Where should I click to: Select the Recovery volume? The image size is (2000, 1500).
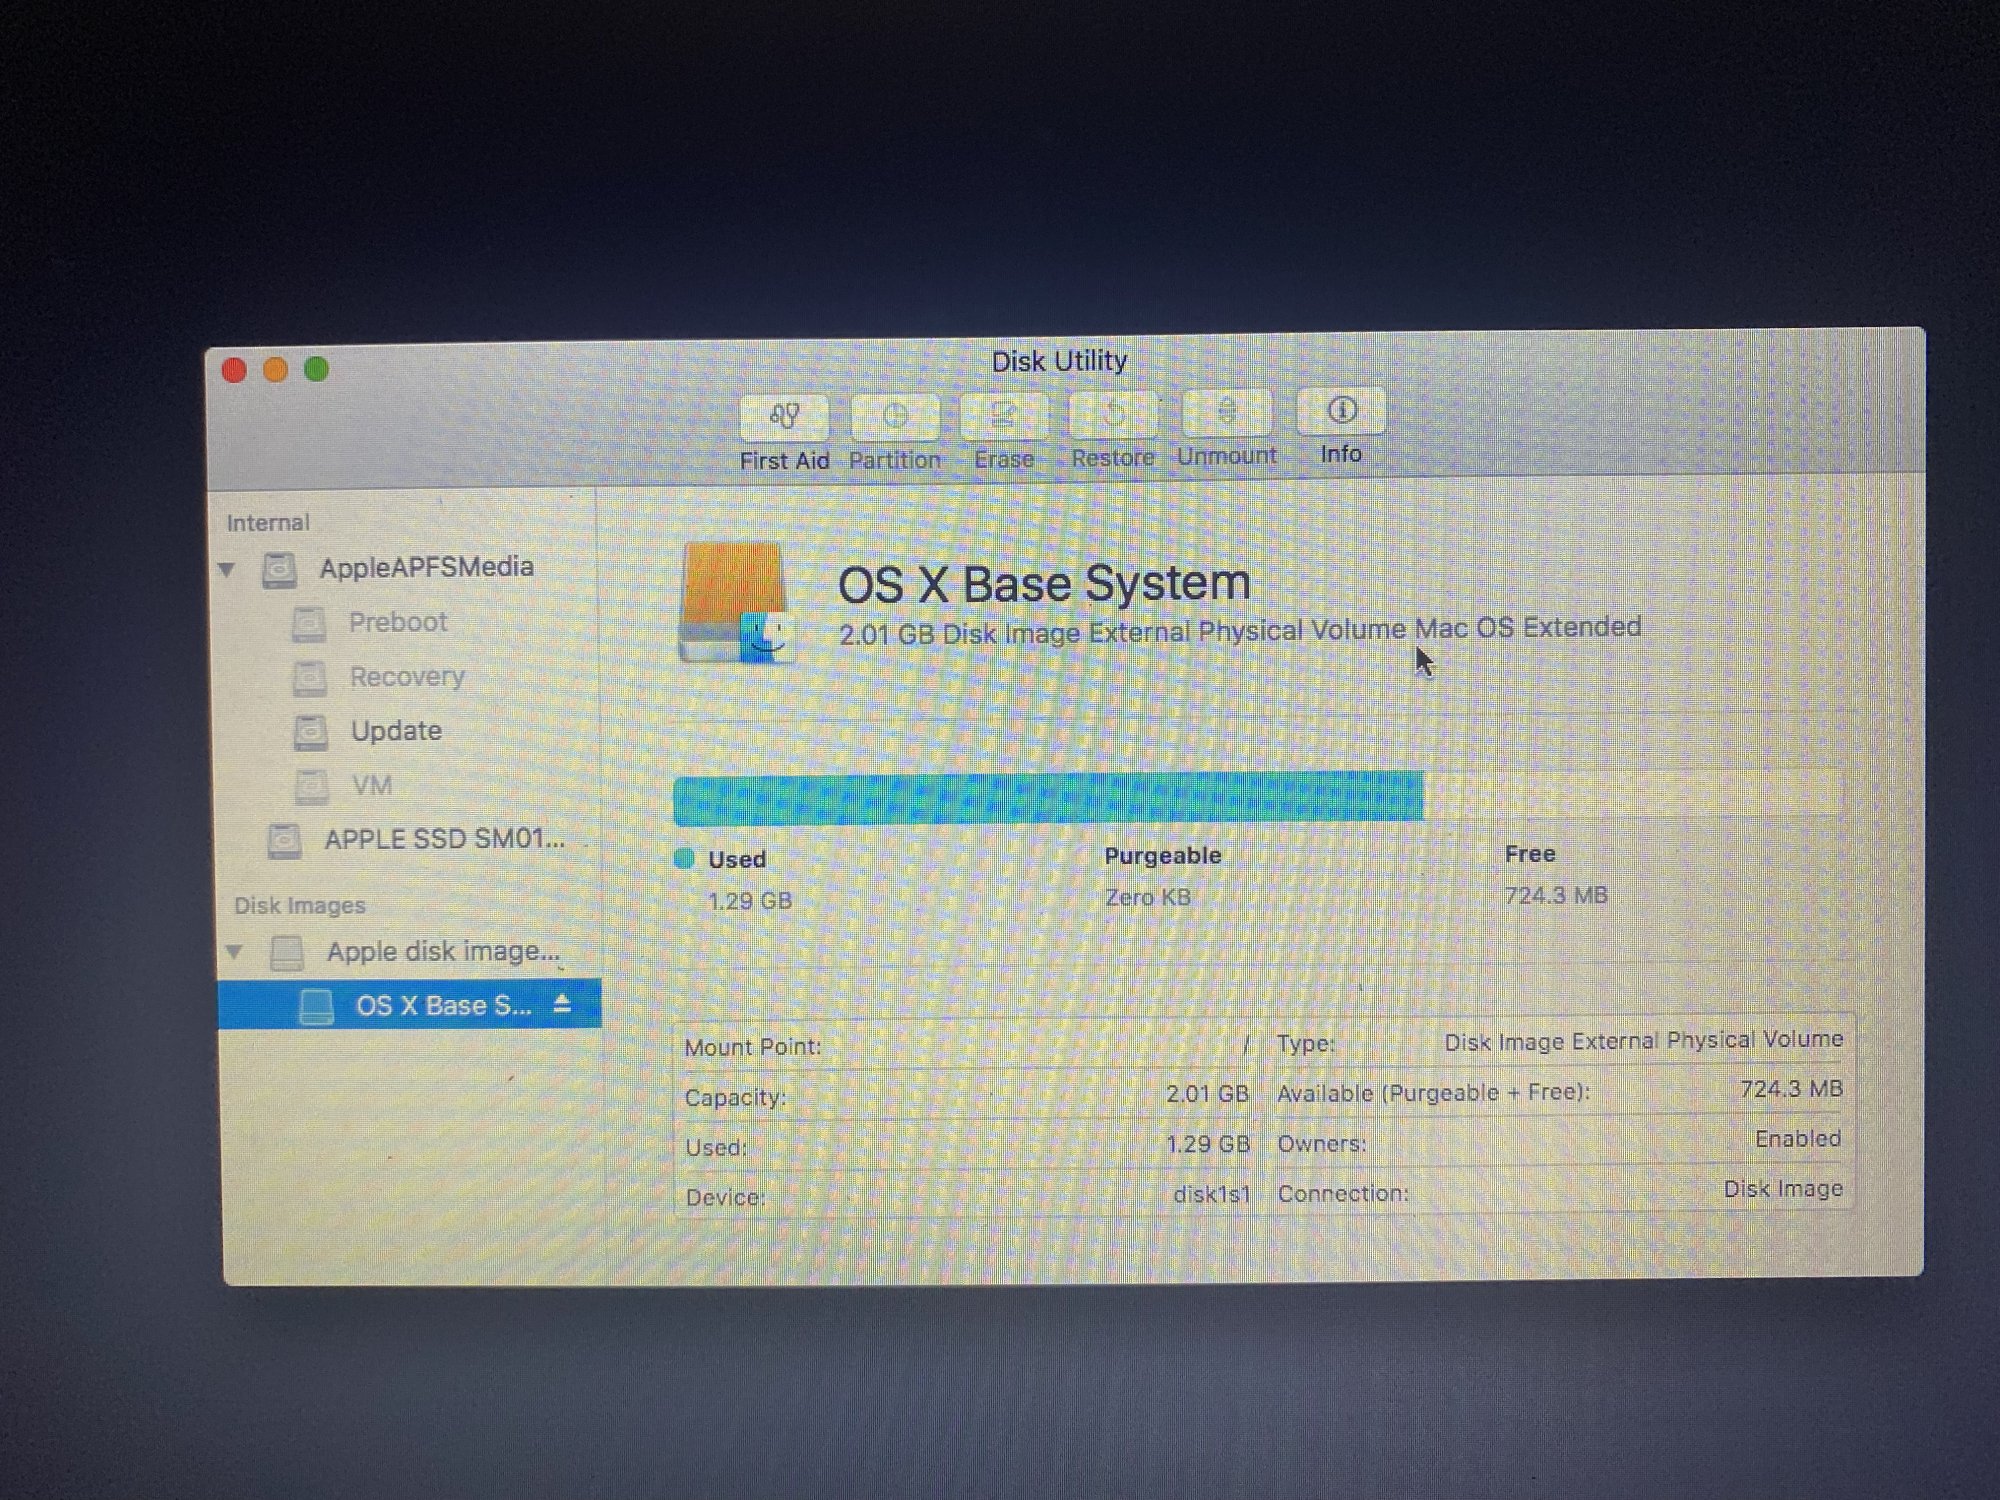(407, 677)
